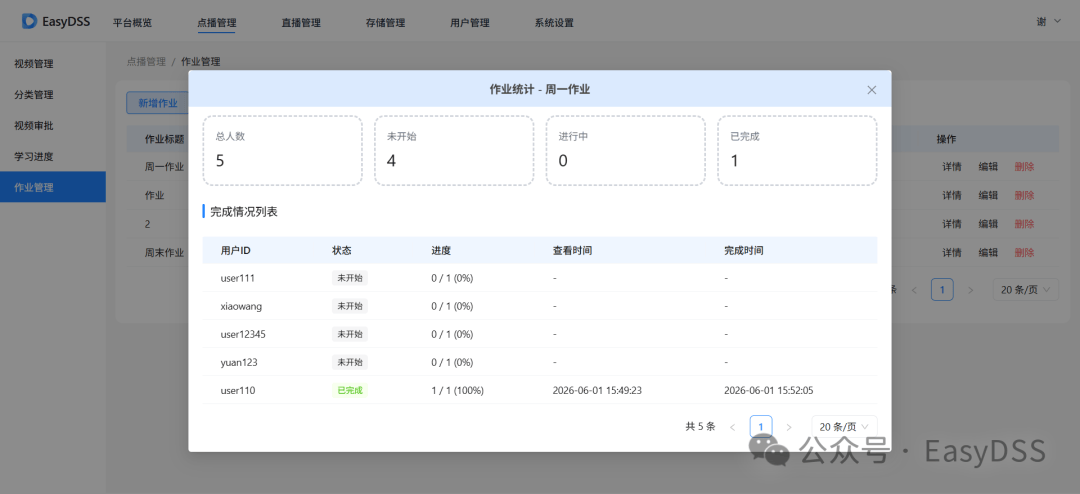Click the 完成时间 column header
The width and height of the screenshot is (1080, 494).
click(x=743, y=251)
